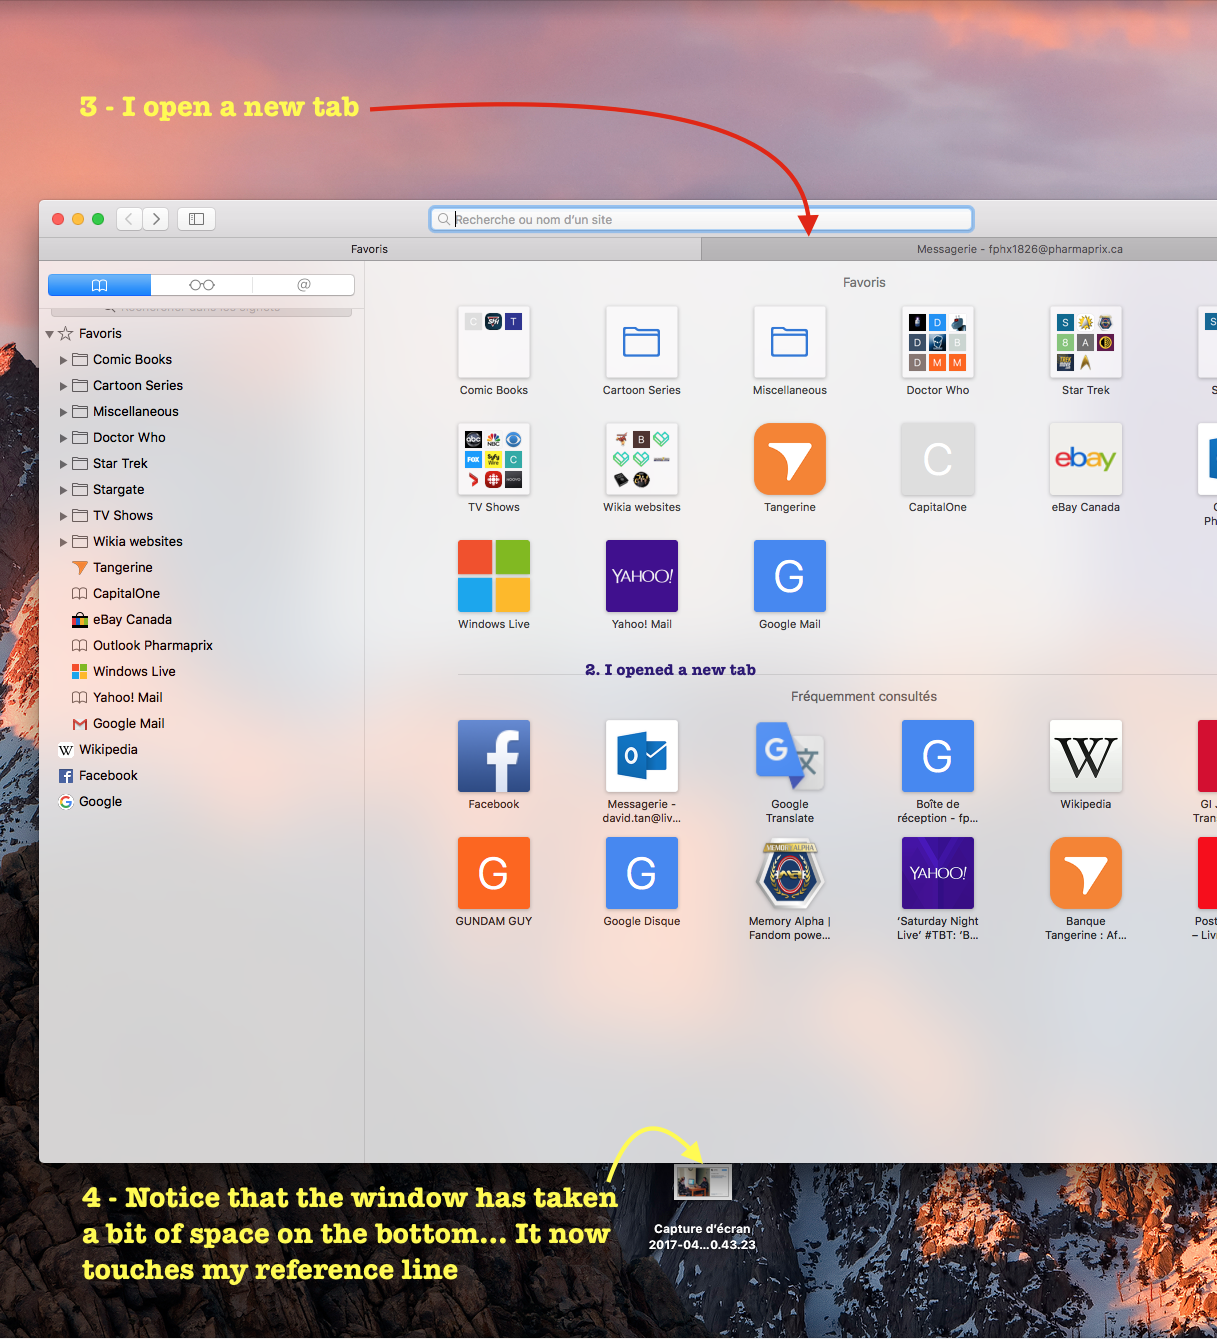This screenshot has height=1339, width=1217.
Task: Expand the Cartoon Series sidebar folder
Action: point(64,386)
